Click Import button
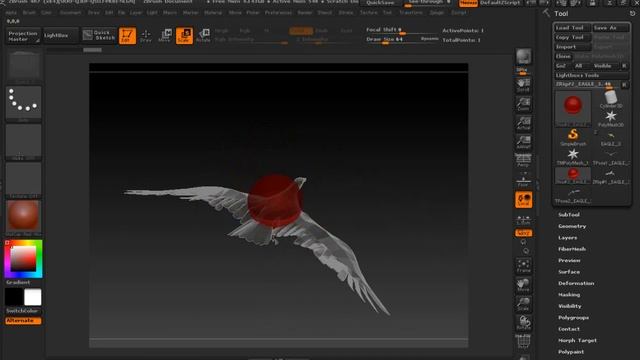640x360 pixels. (572, 47)
